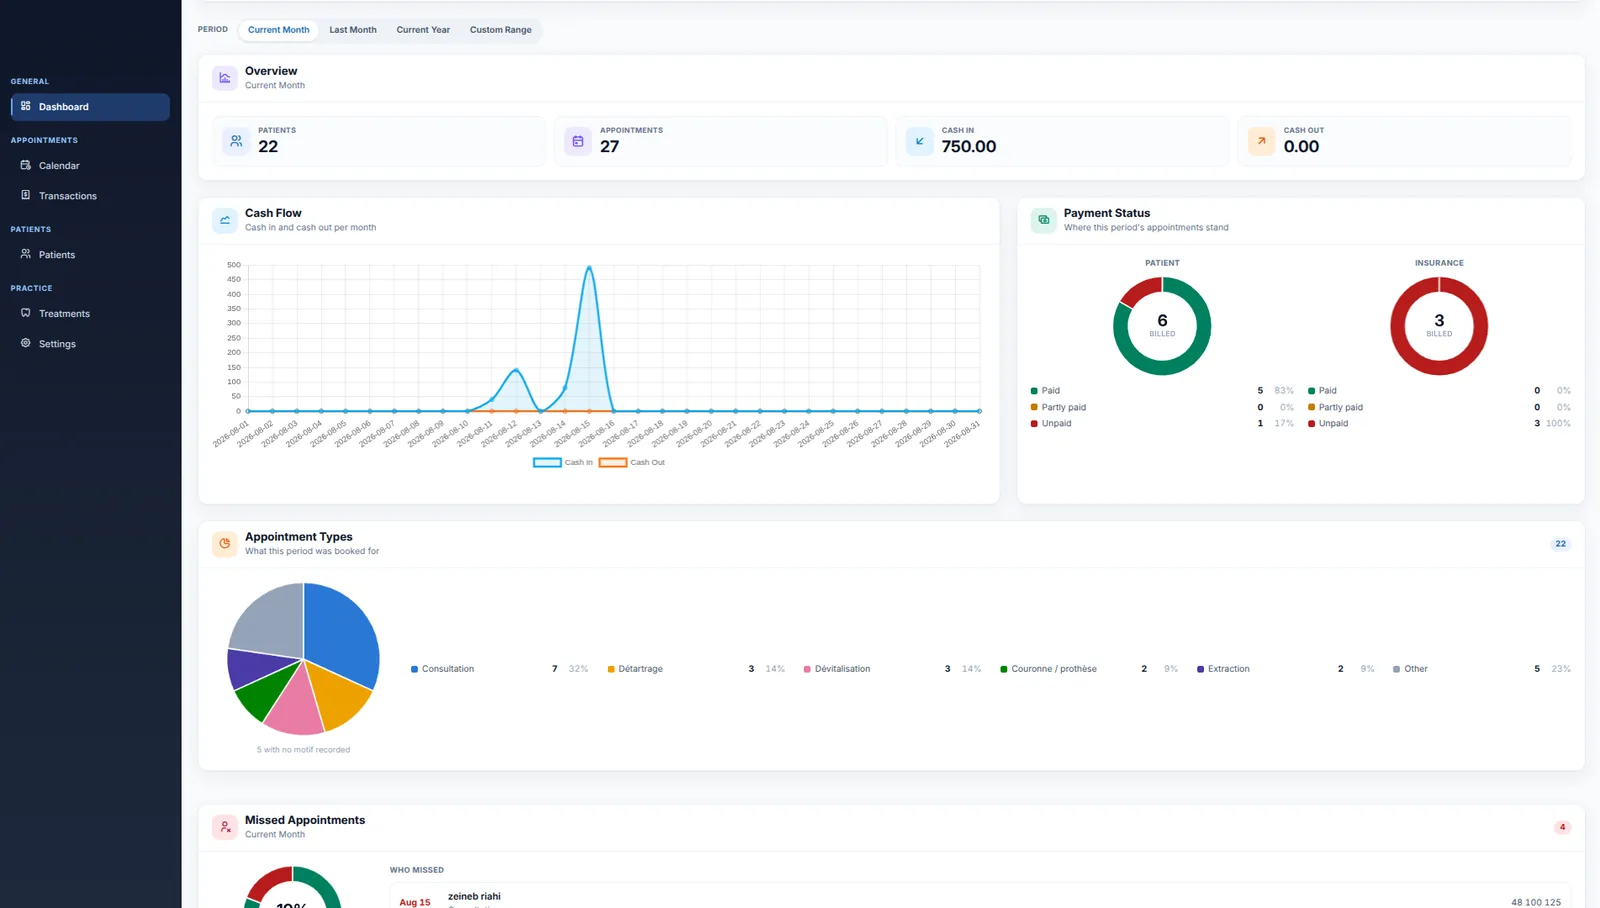Click the Détartrage orange legend swatch
The height and width of the screenshot is (908, 1600).
pyautogui.click(x=611, y=669)
